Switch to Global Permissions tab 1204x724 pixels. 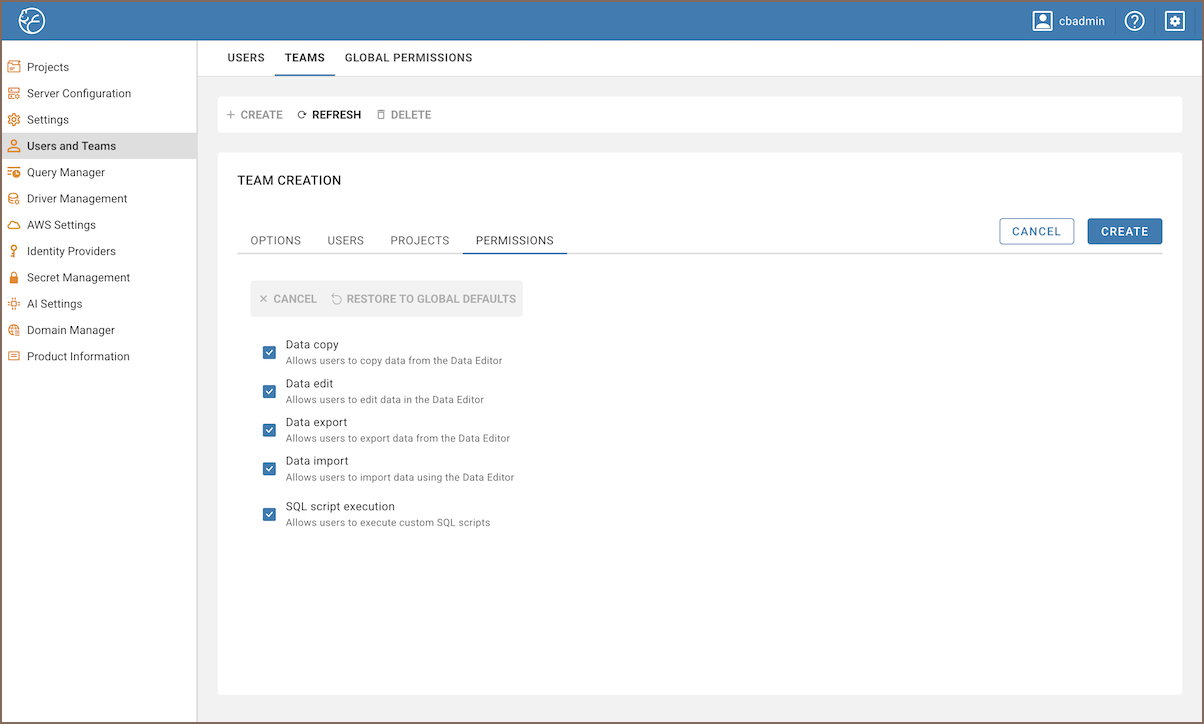click(408, 58)
